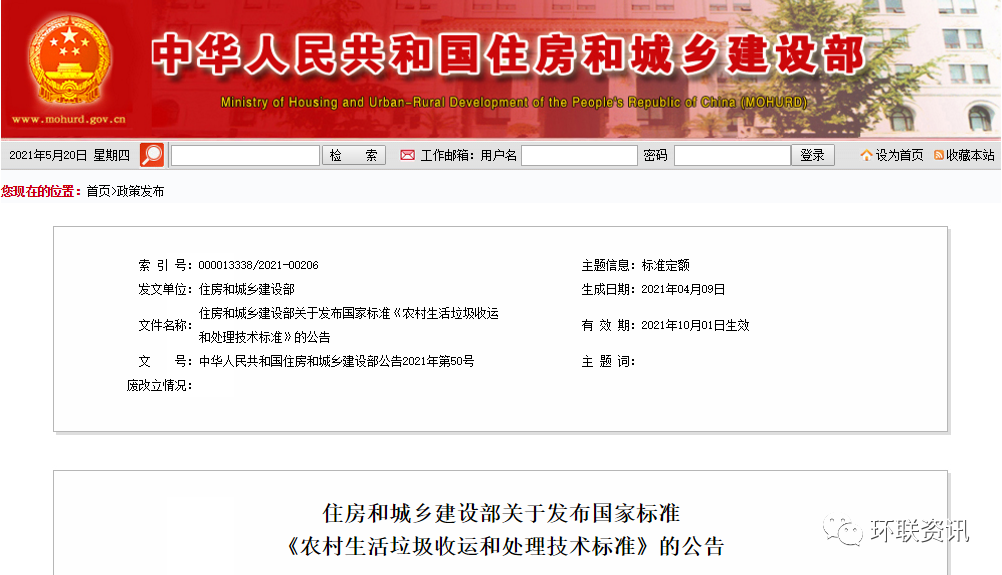Click the 收藏本站 bookmark link

coord(970,155)
